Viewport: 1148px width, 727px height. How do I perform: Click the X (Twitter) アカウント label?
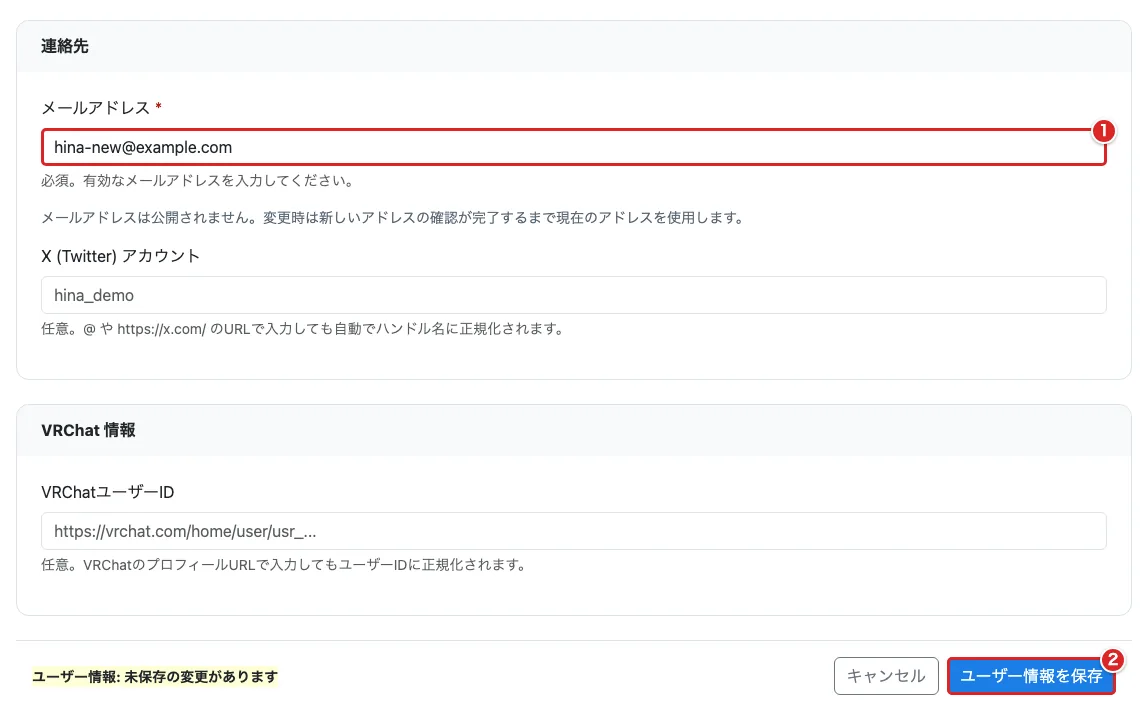tap(121, 256)
